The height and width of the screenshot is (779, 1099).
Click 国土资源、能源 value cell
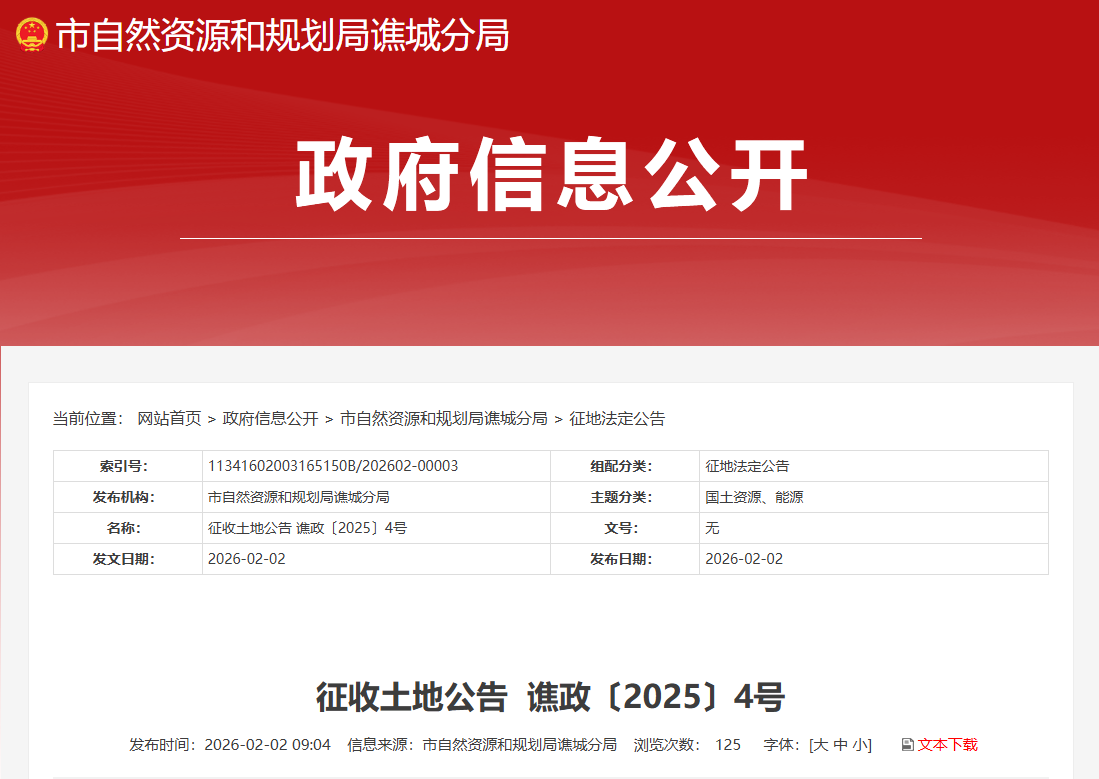874,497
